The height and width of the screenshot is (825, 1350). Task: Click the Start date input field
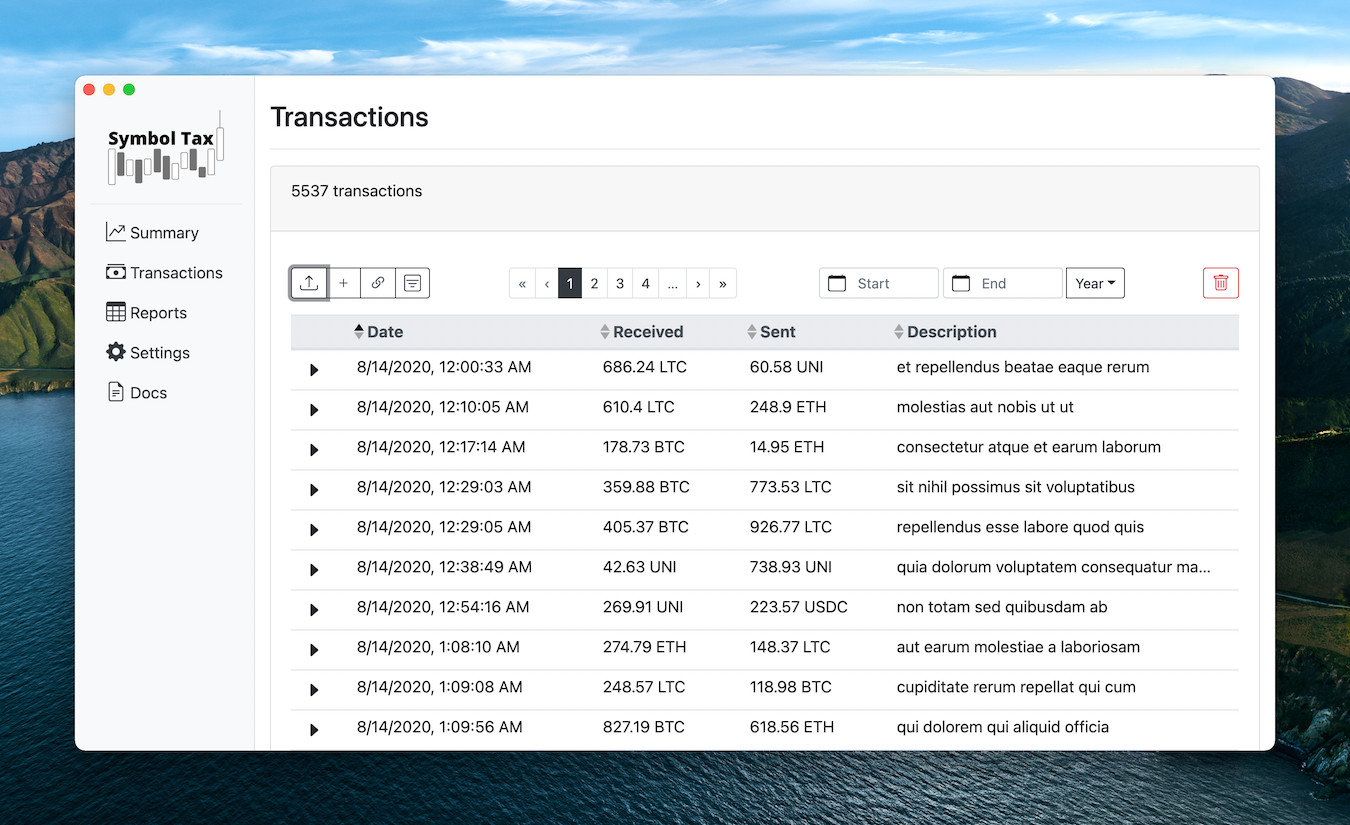point(879,283)
